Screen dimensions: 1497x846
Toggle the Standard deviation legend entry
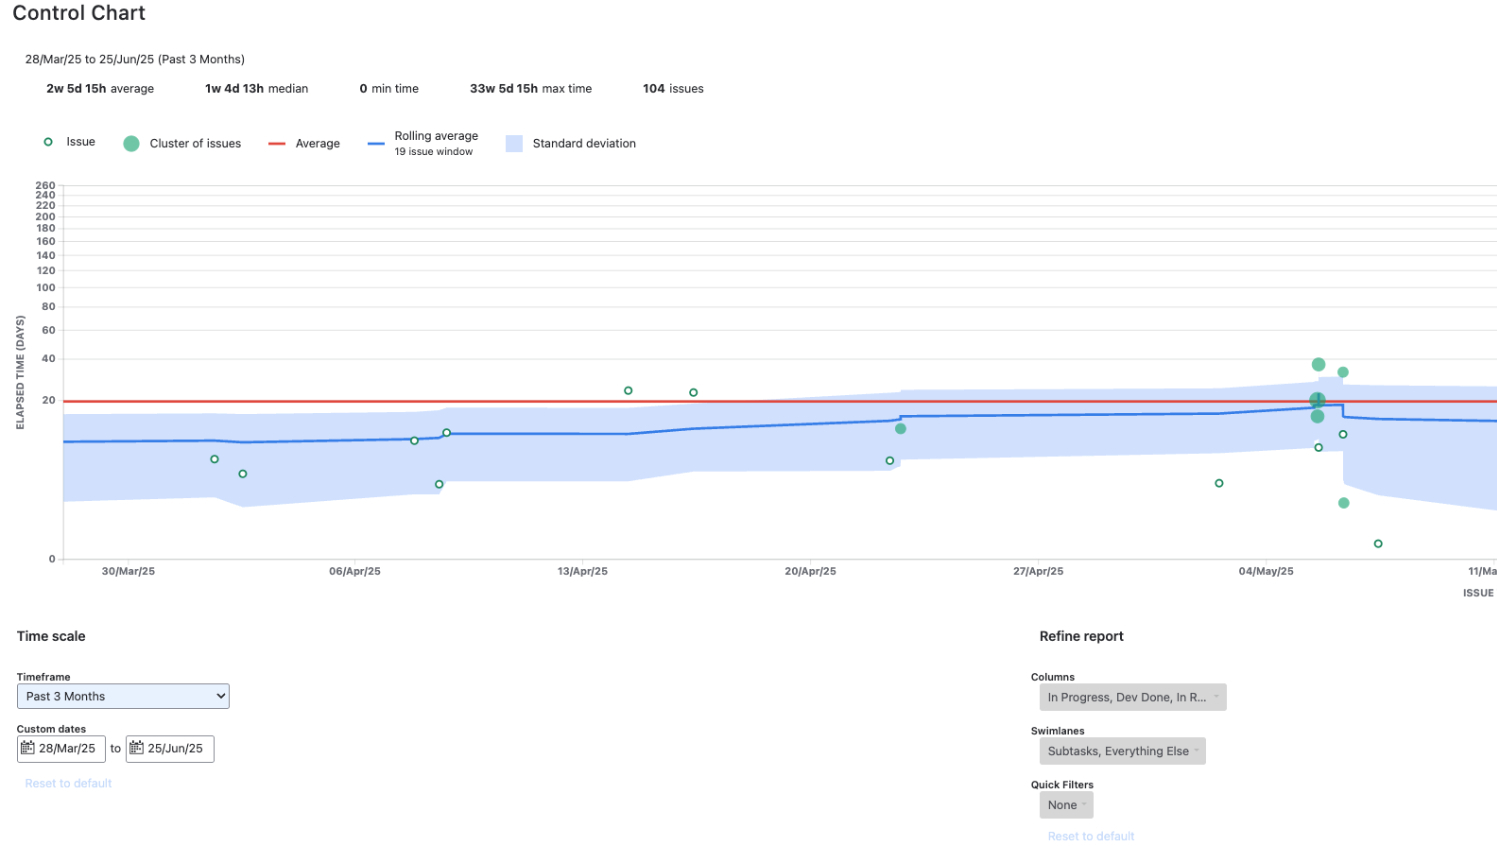point(515,143)
